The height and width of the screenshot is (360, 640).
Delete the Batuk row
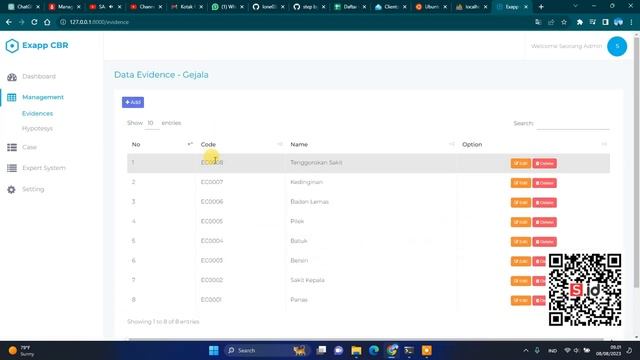tap(544, 242)
